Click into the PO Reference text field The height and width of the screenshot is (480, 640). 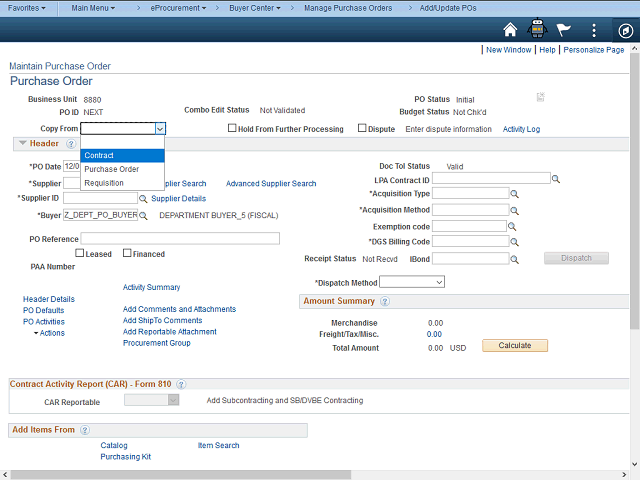coord(180,238)
